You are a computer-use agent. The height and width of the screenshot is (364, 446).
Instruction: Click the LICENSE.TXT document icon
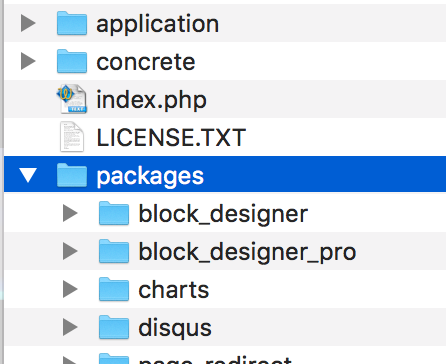click(72, 137)
